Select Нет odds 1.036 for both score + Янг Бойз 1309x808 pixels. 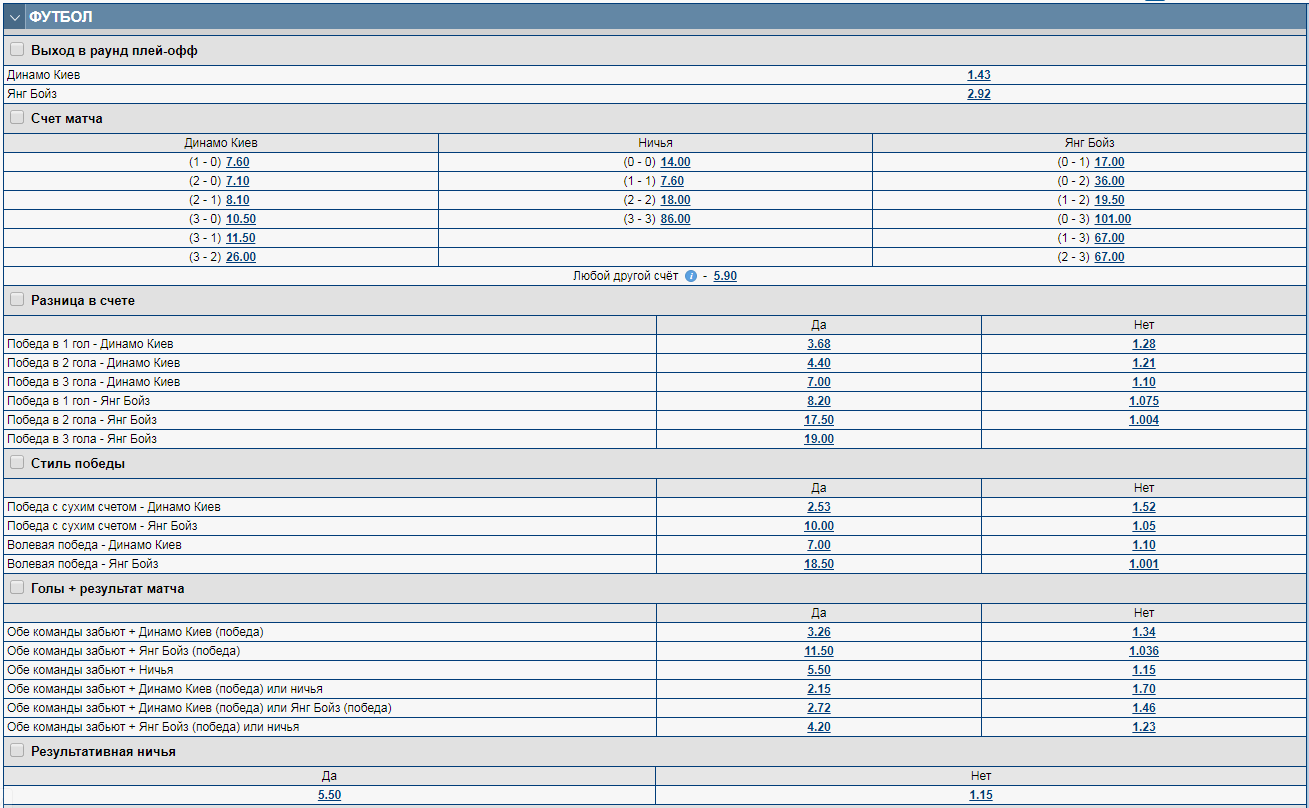pos(1144,651)
